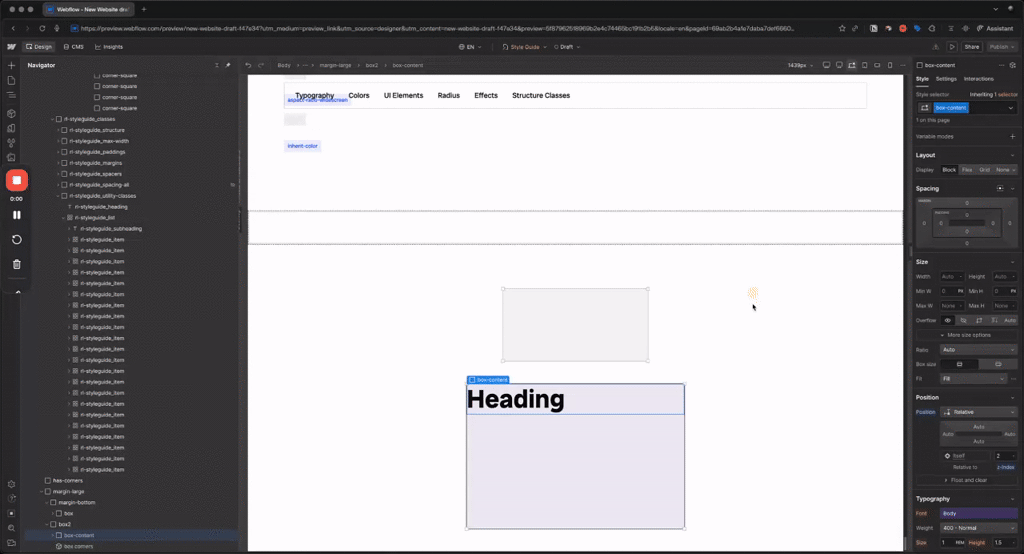Open the Position Relative dropdown

(x=978, y=412)
